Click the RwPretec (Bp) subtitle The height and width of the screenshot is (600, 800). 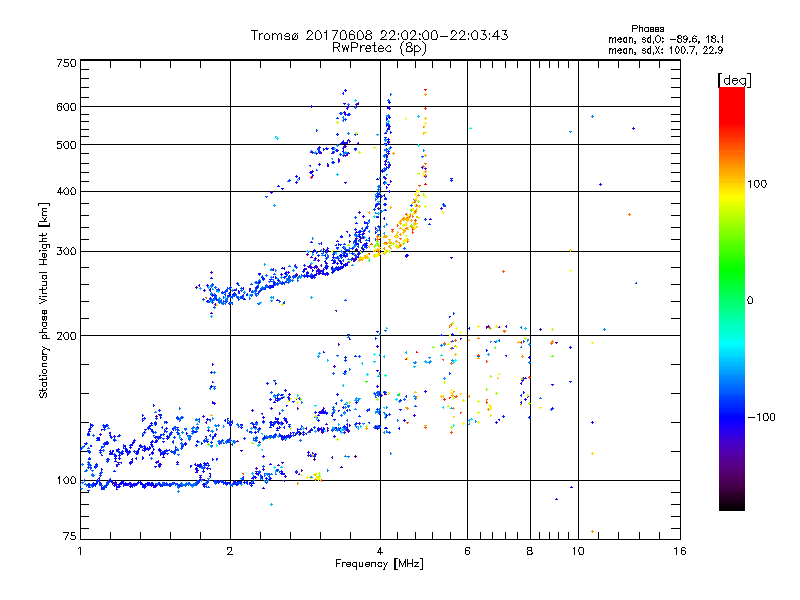tap(379, 47)
